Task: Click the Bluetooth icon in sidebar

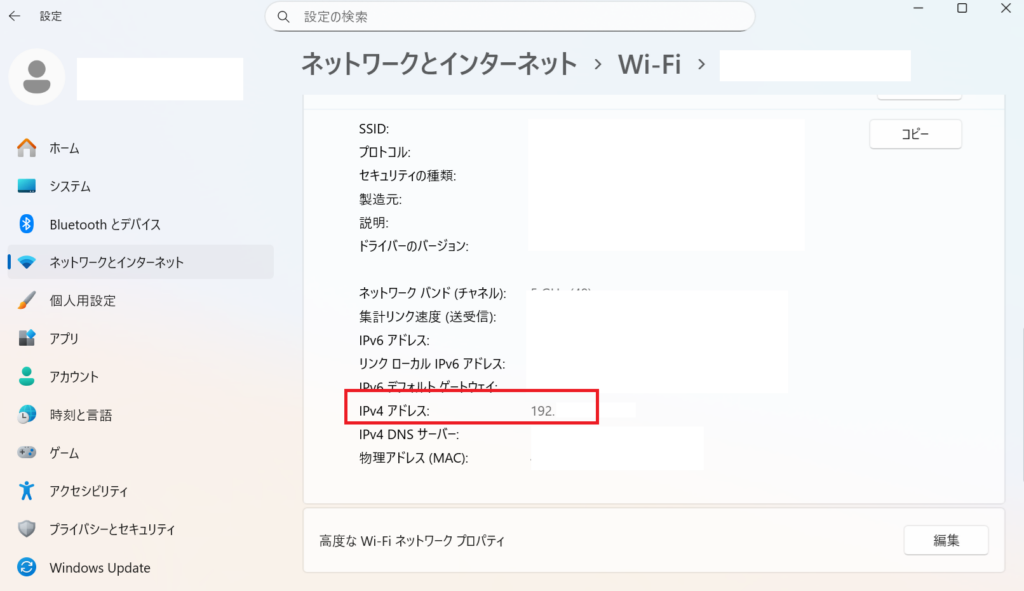Action: pyautogui.click(x=27, y=224)
